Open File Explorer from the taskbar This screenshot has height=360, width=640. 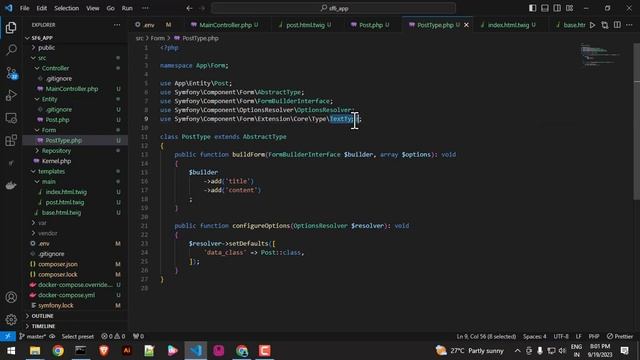pos(35,351)
